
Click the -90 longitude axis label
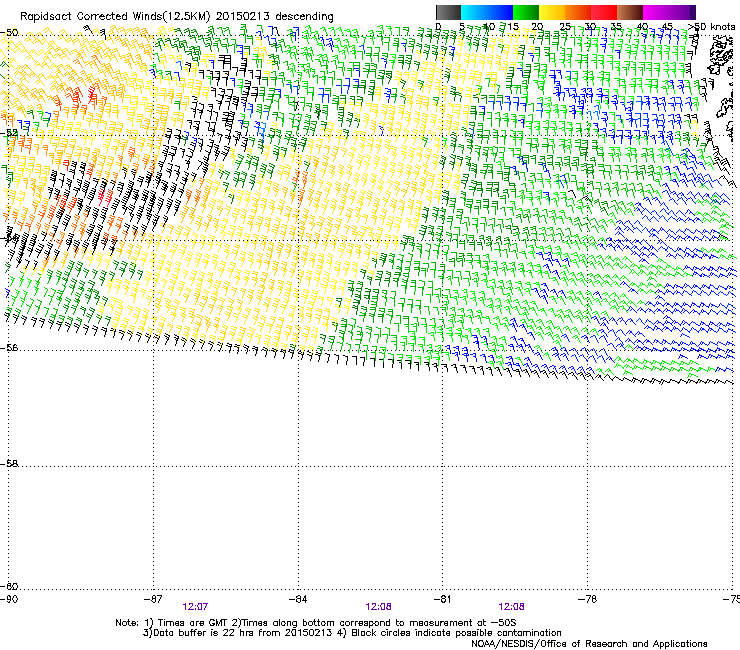tap(9, 599)
